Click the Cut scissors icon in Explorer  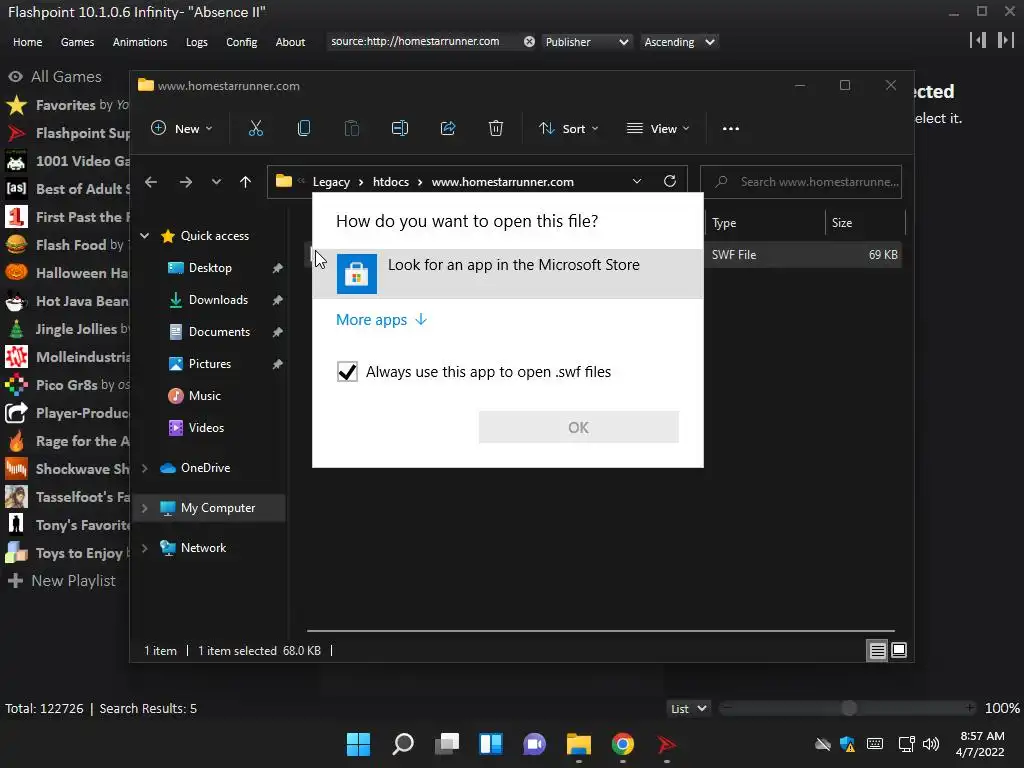tap(255, 128)
